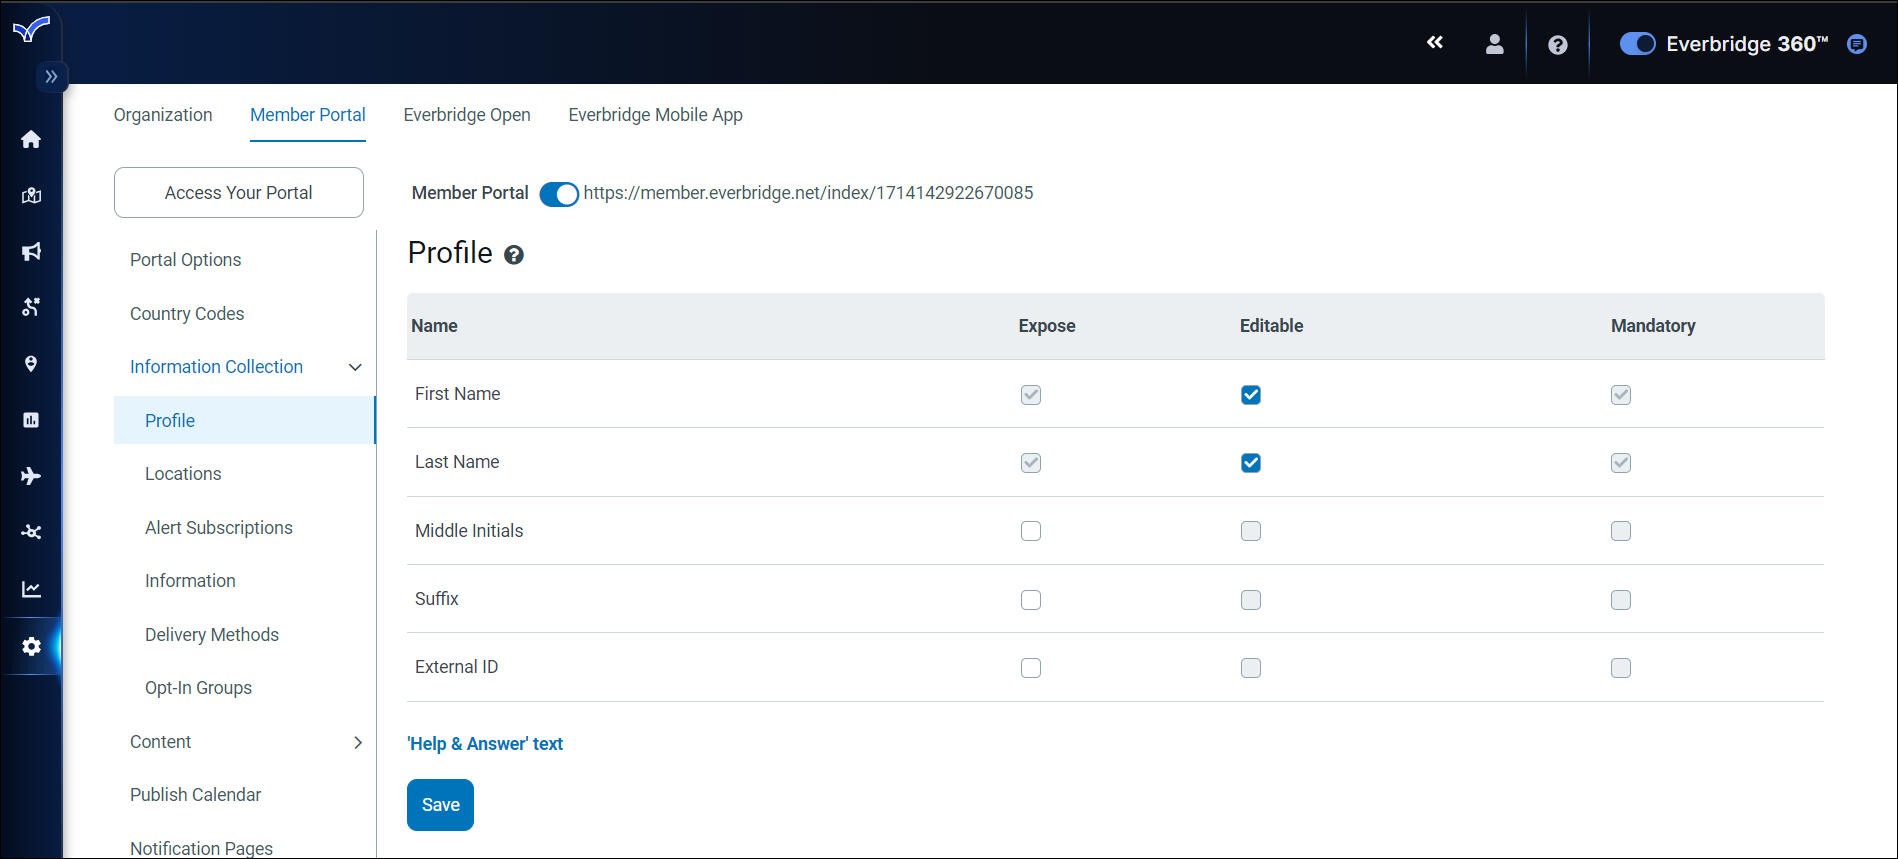The width and height of the screenshot is (1898, 859).
Task: Open Portal Options in side menu
Action: click(x=186, y=260)
